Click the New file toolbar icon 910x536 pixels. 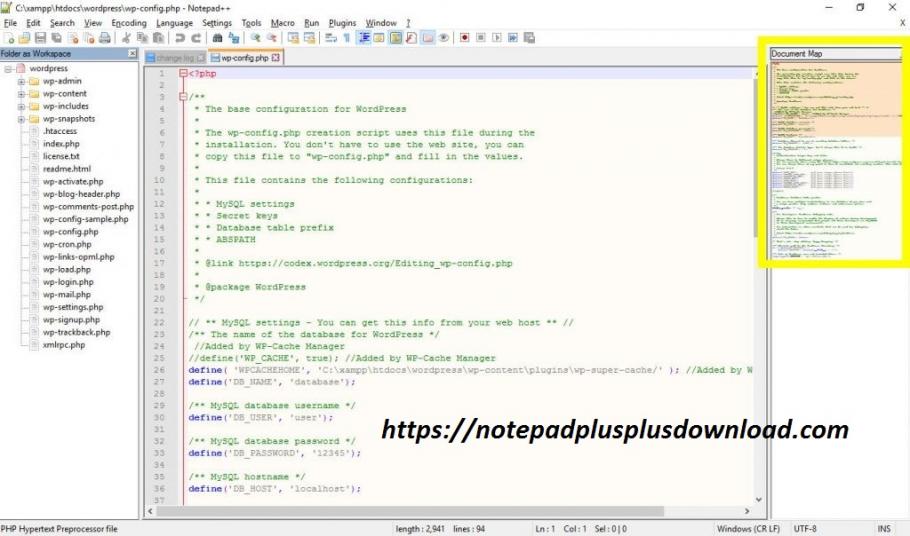tap(7, 38)
